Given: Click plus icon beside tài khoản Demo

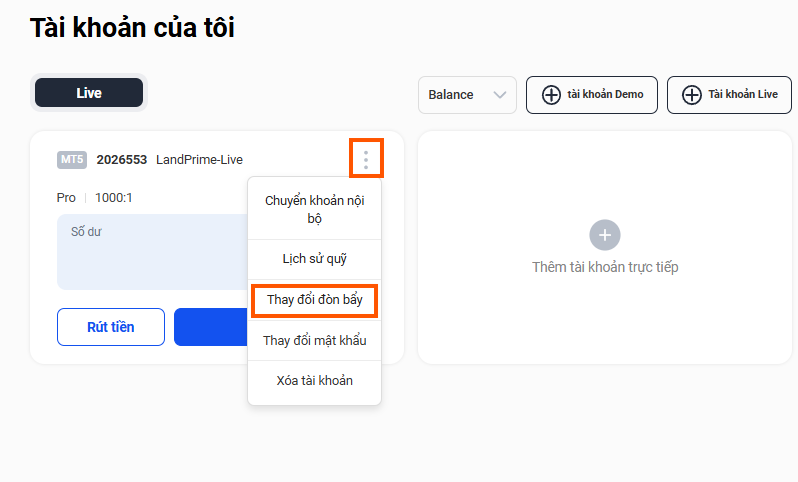Looking at the screenshot, I should 551,95.
